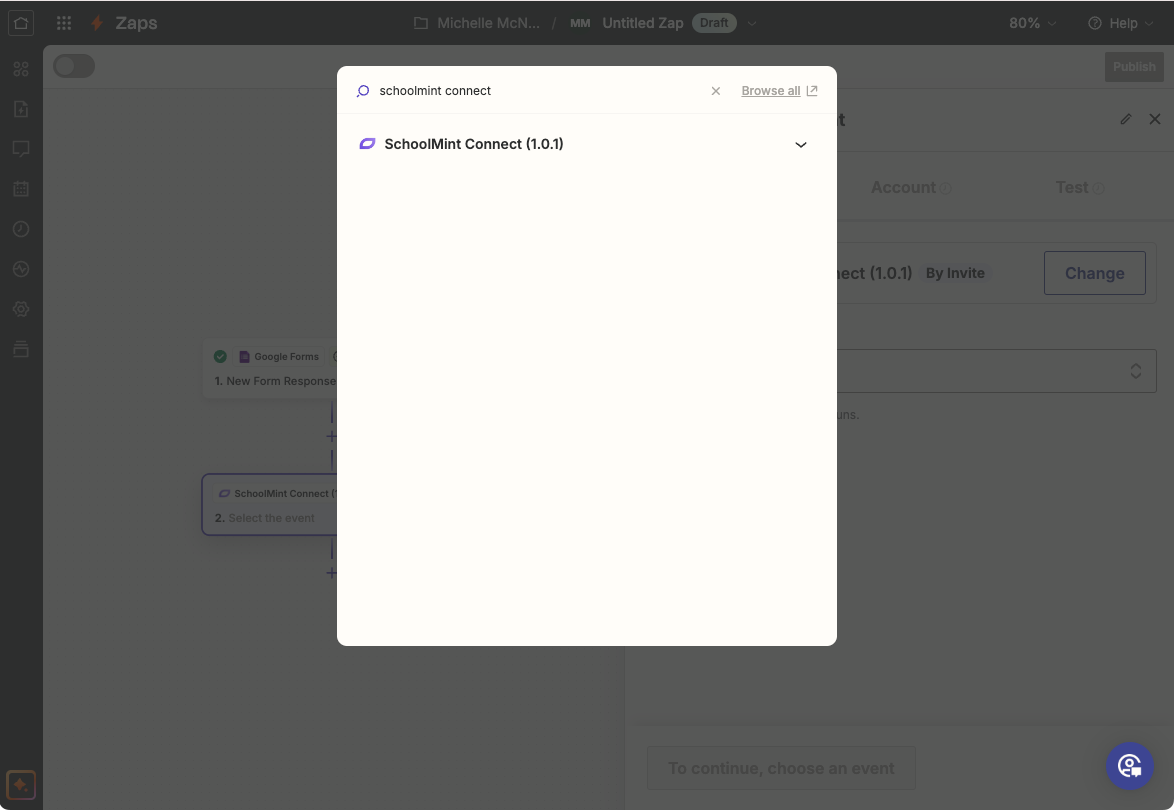Open the sidebar Zap file icon

[21, 109]
